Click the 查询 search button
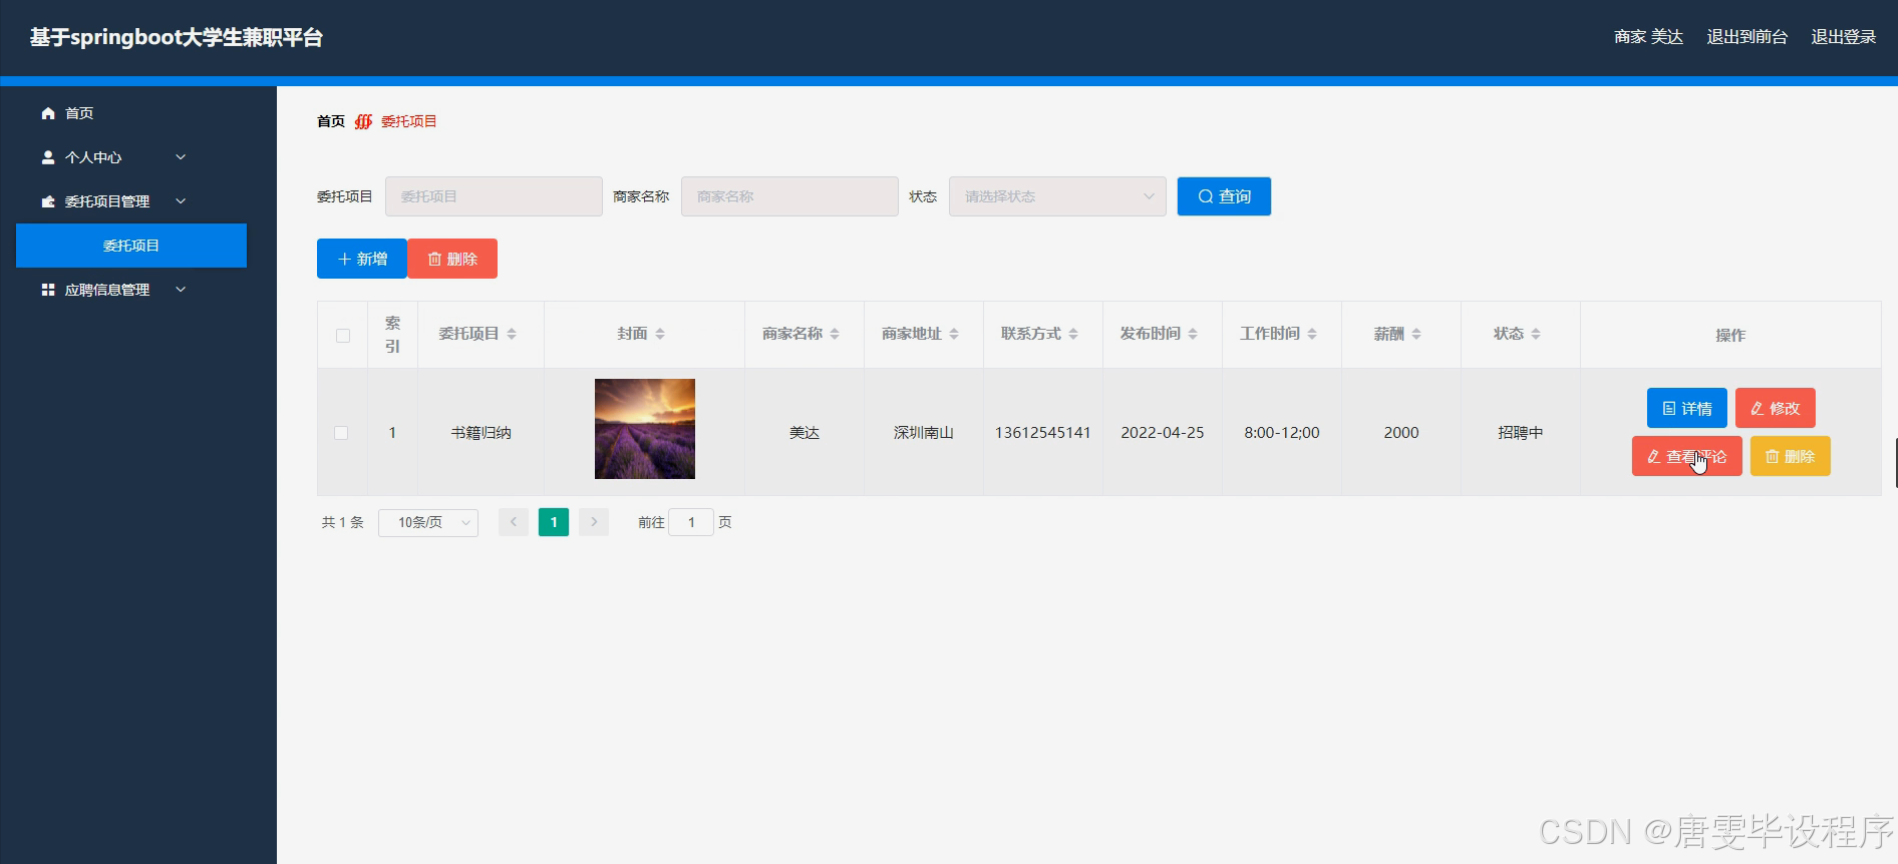The width and height of the screenshot is (1898, 864). [1224, 196]
